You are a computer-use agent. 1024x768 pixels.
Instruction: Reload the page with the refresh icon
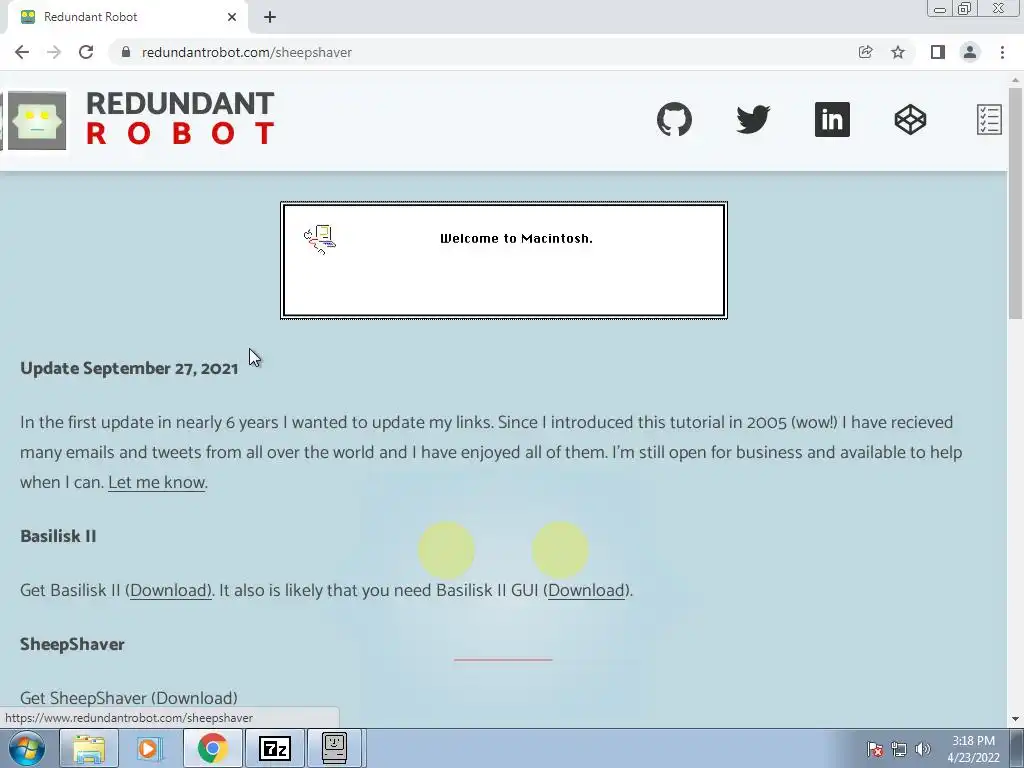click(86, 52)
